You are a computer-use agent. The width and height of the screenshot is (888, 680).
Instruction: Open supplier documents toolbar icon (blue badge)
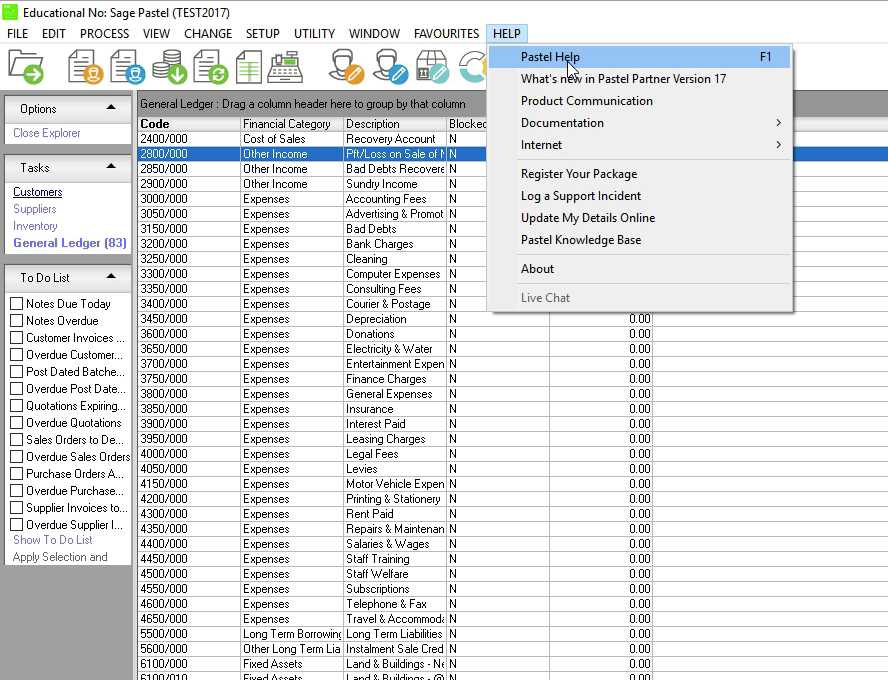click(127, 67)
